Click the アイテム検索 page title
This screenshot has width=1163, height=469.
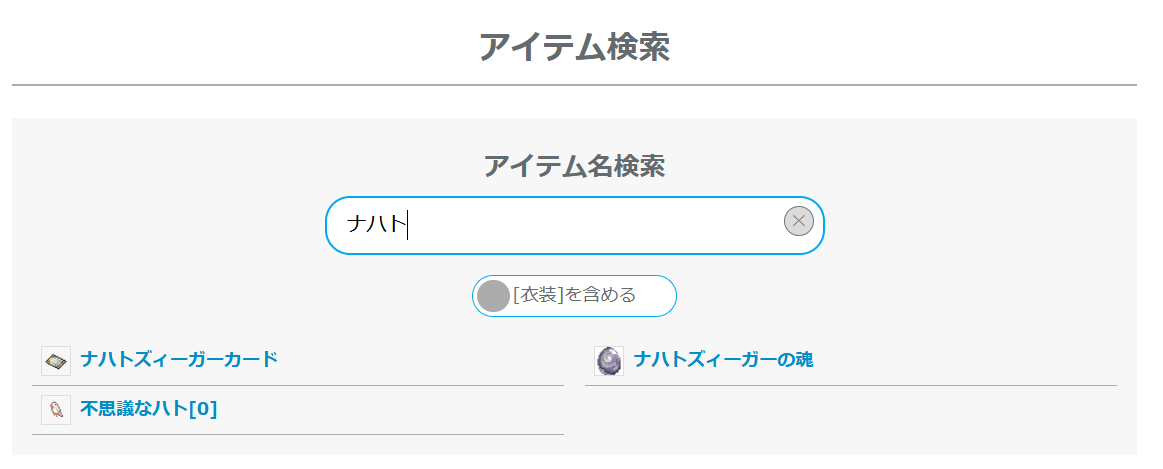[574, 47]
